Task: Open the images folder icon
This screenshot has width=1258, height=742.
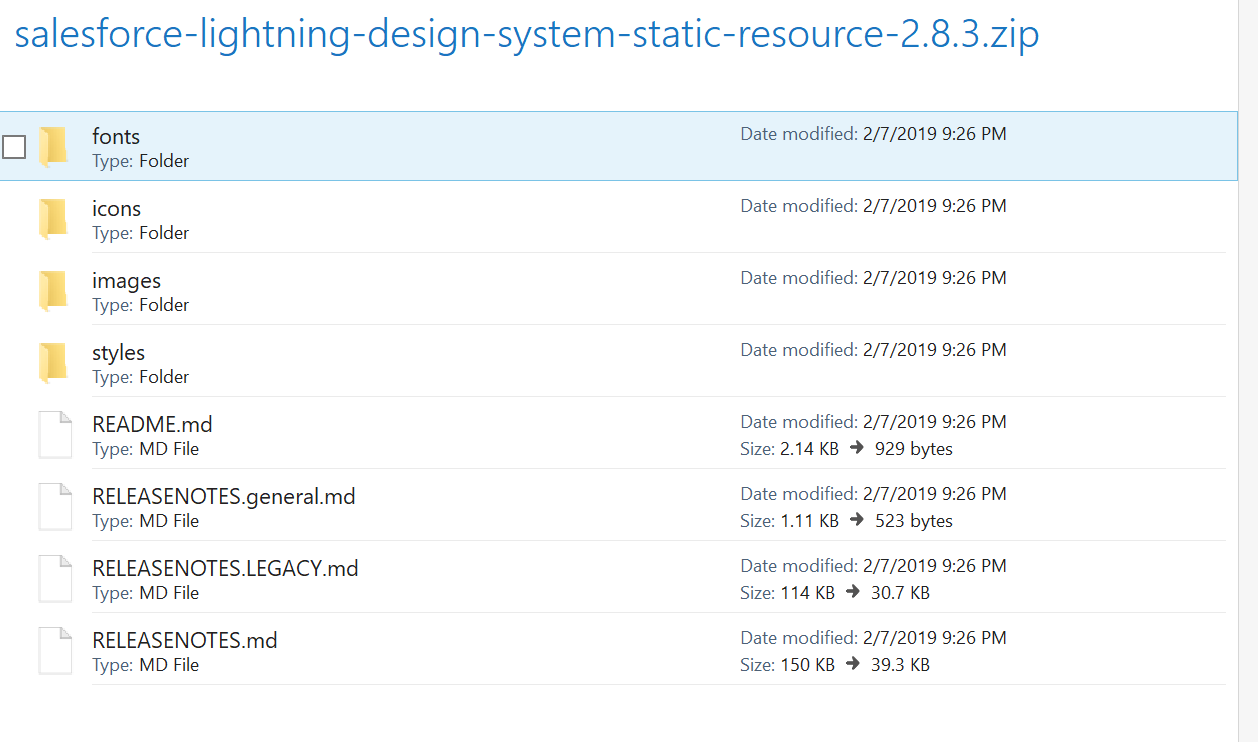Action: point(53,290)
